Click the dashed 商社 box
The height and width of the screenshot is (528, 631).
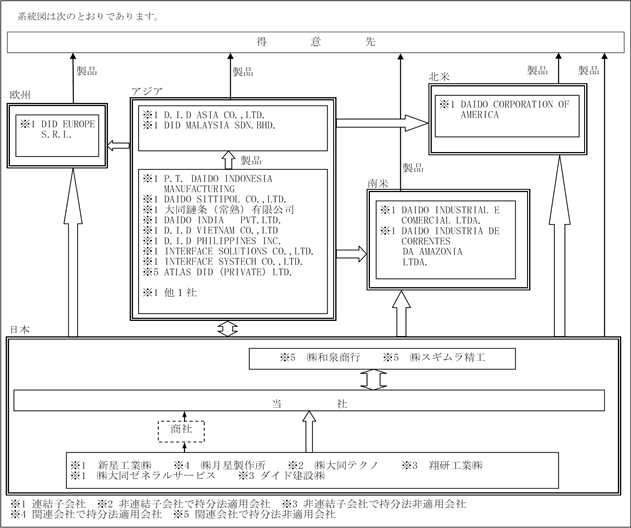click(181, 431)
